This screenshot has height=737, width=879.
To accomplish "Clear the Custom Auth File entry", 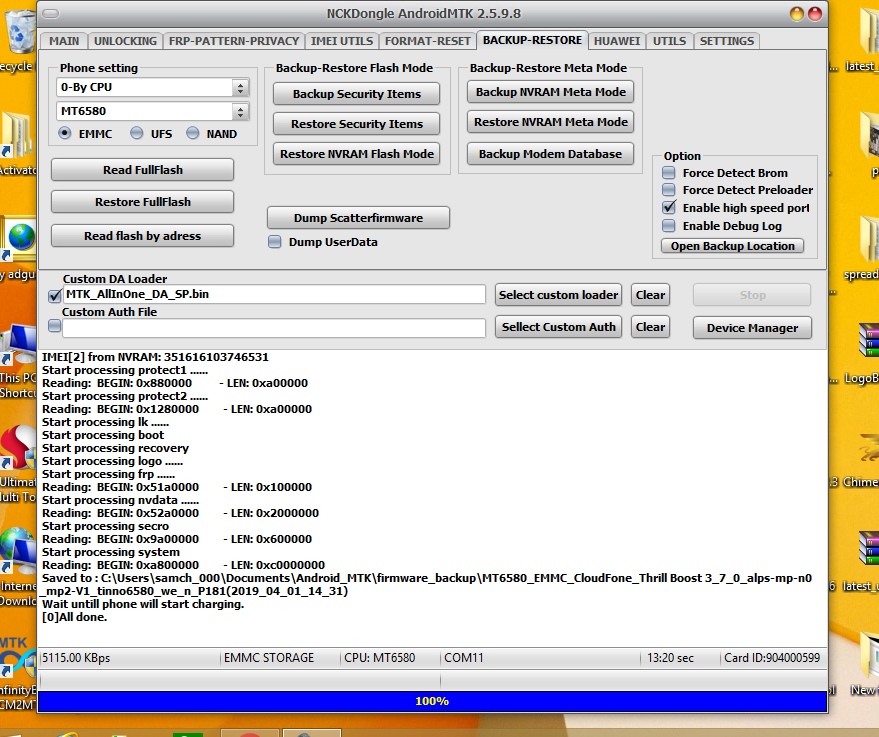I will 650,327.
